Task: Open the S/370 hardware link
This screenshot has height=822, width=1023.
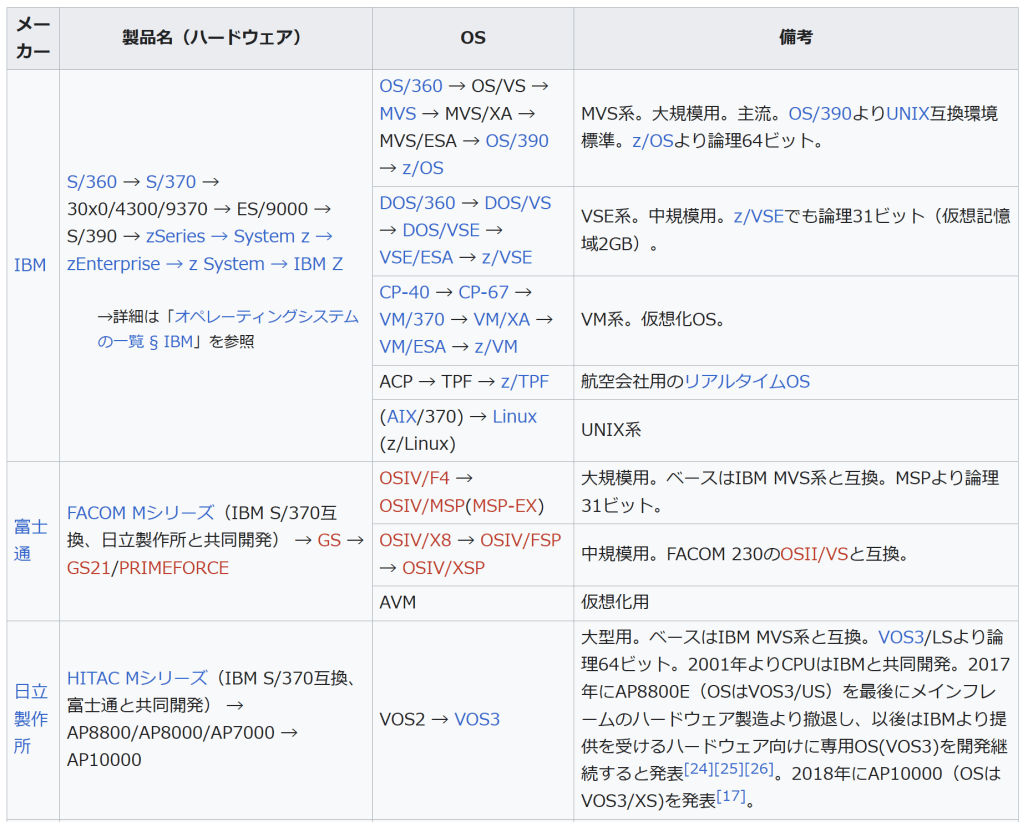Action: 171,182
